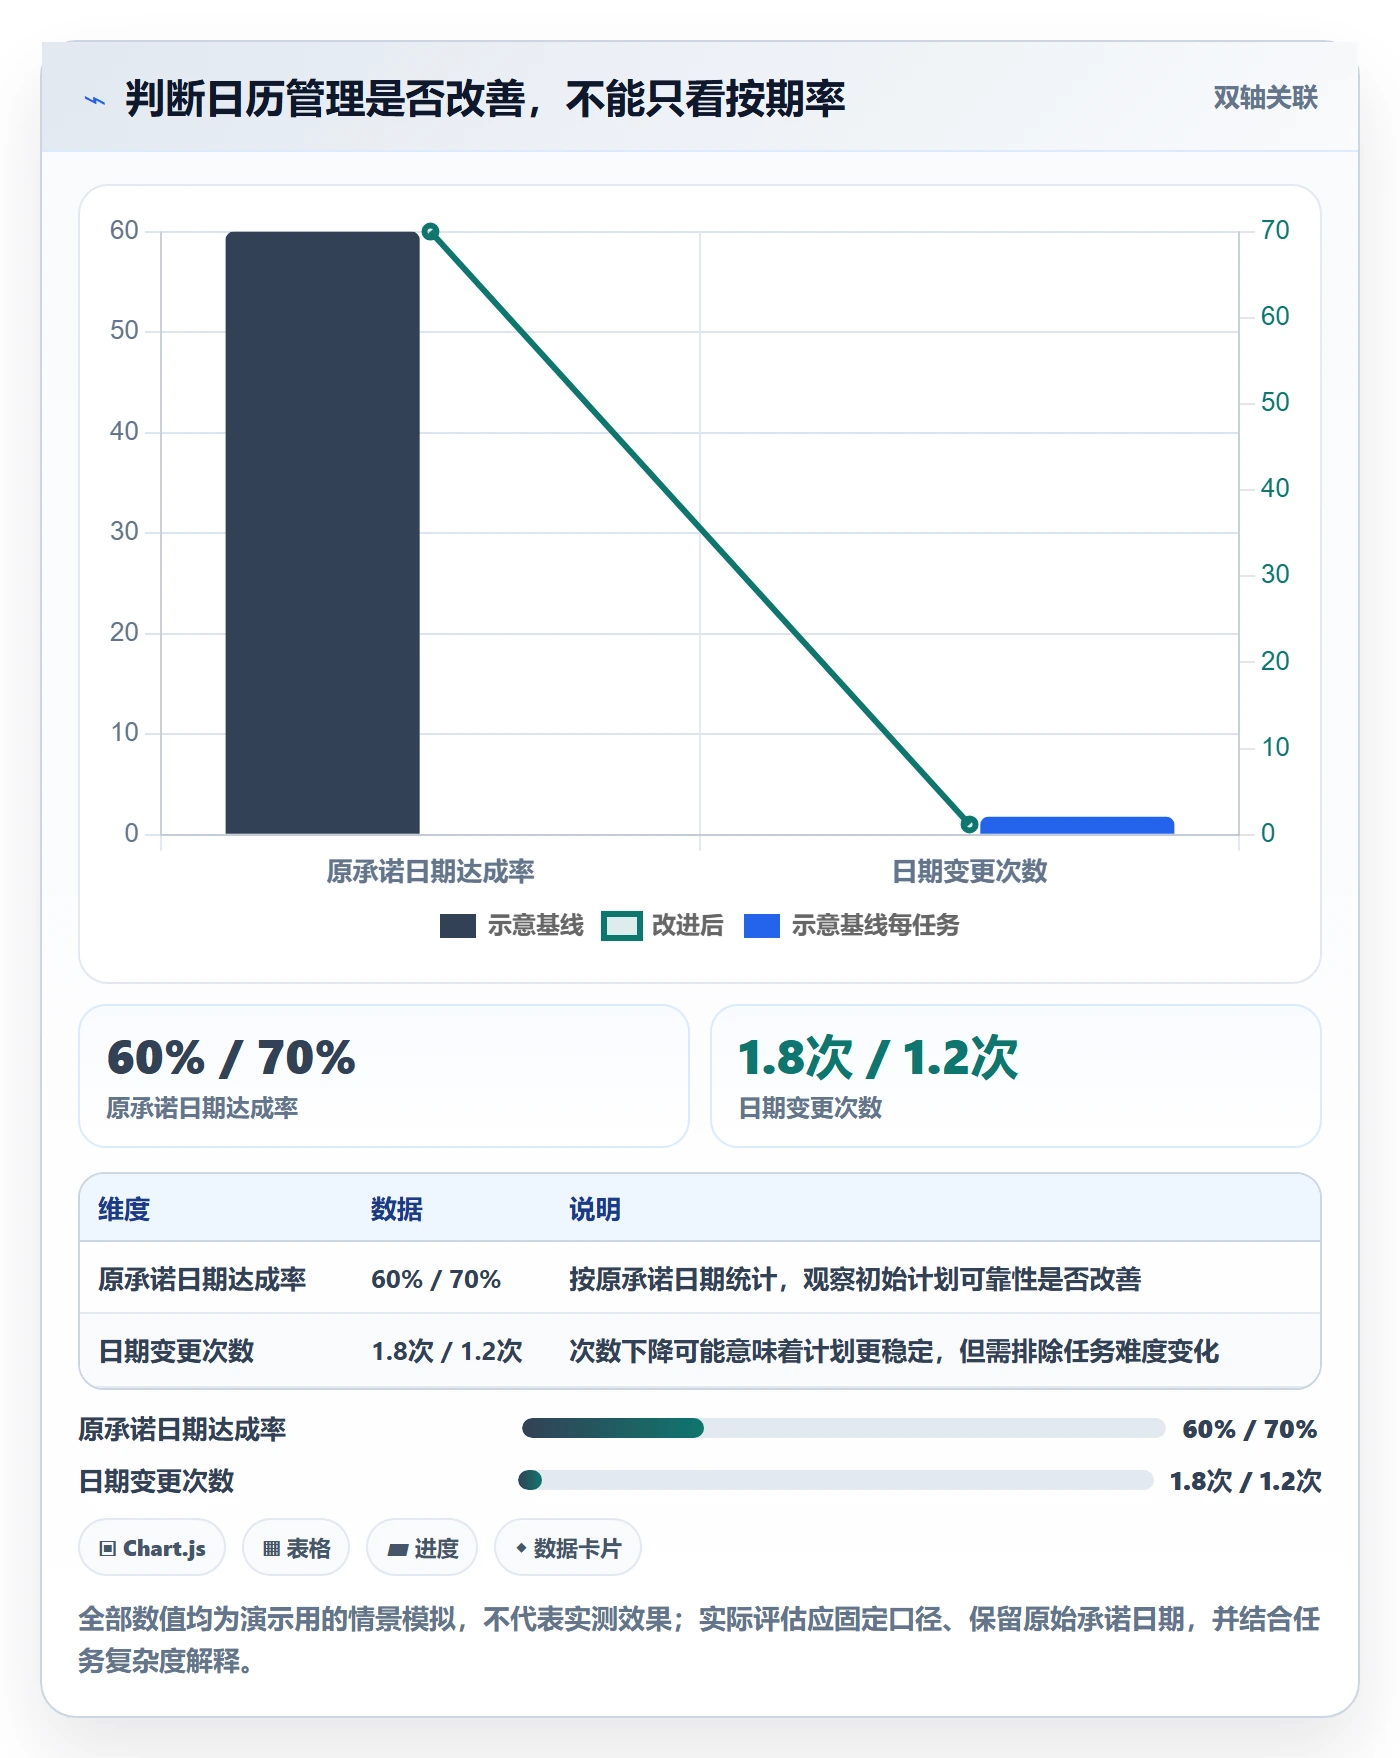Click x-axis label 日期变更次数
Screen dimensions: 1400x1758
(x=969, y=871)
